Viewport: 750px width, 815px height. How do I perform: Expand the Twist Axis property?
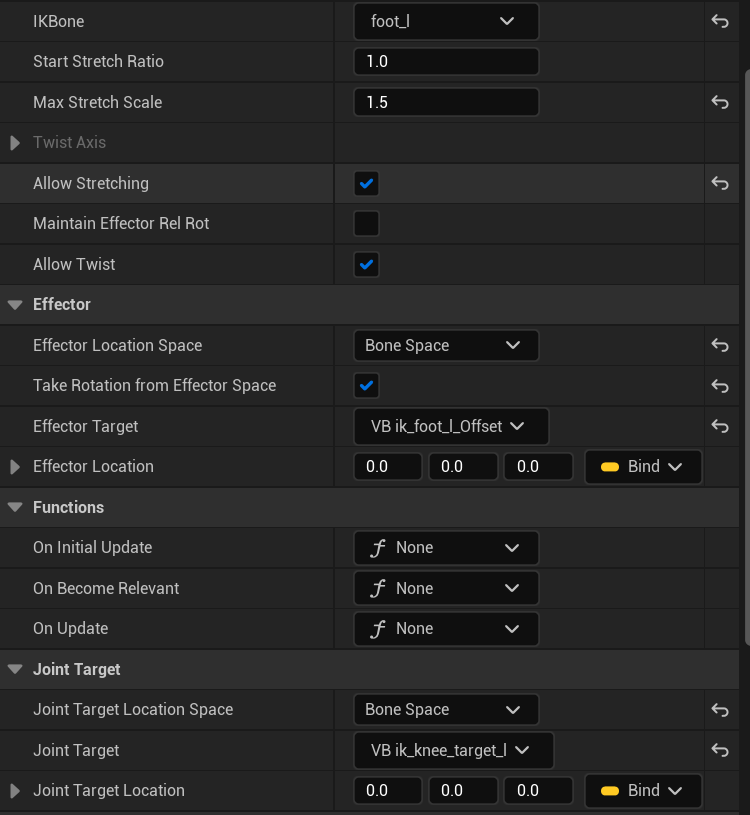point(15,143)
